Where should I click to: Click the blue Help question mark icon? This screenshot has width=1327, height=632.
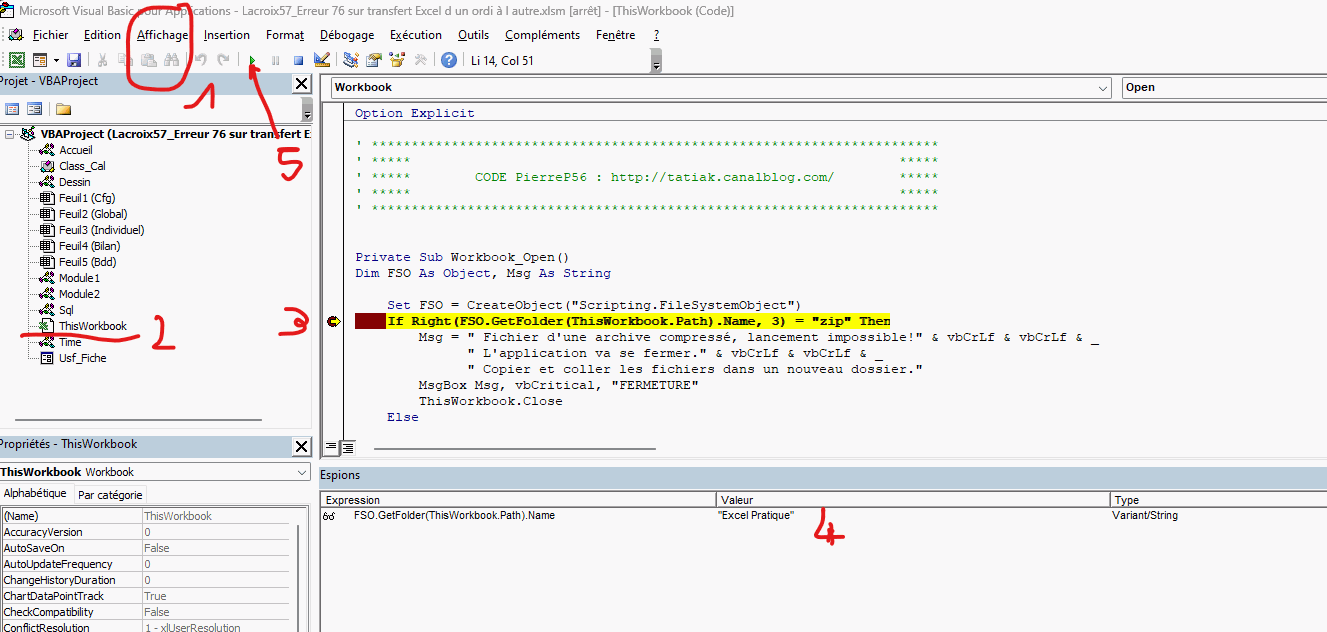[449, 61]
